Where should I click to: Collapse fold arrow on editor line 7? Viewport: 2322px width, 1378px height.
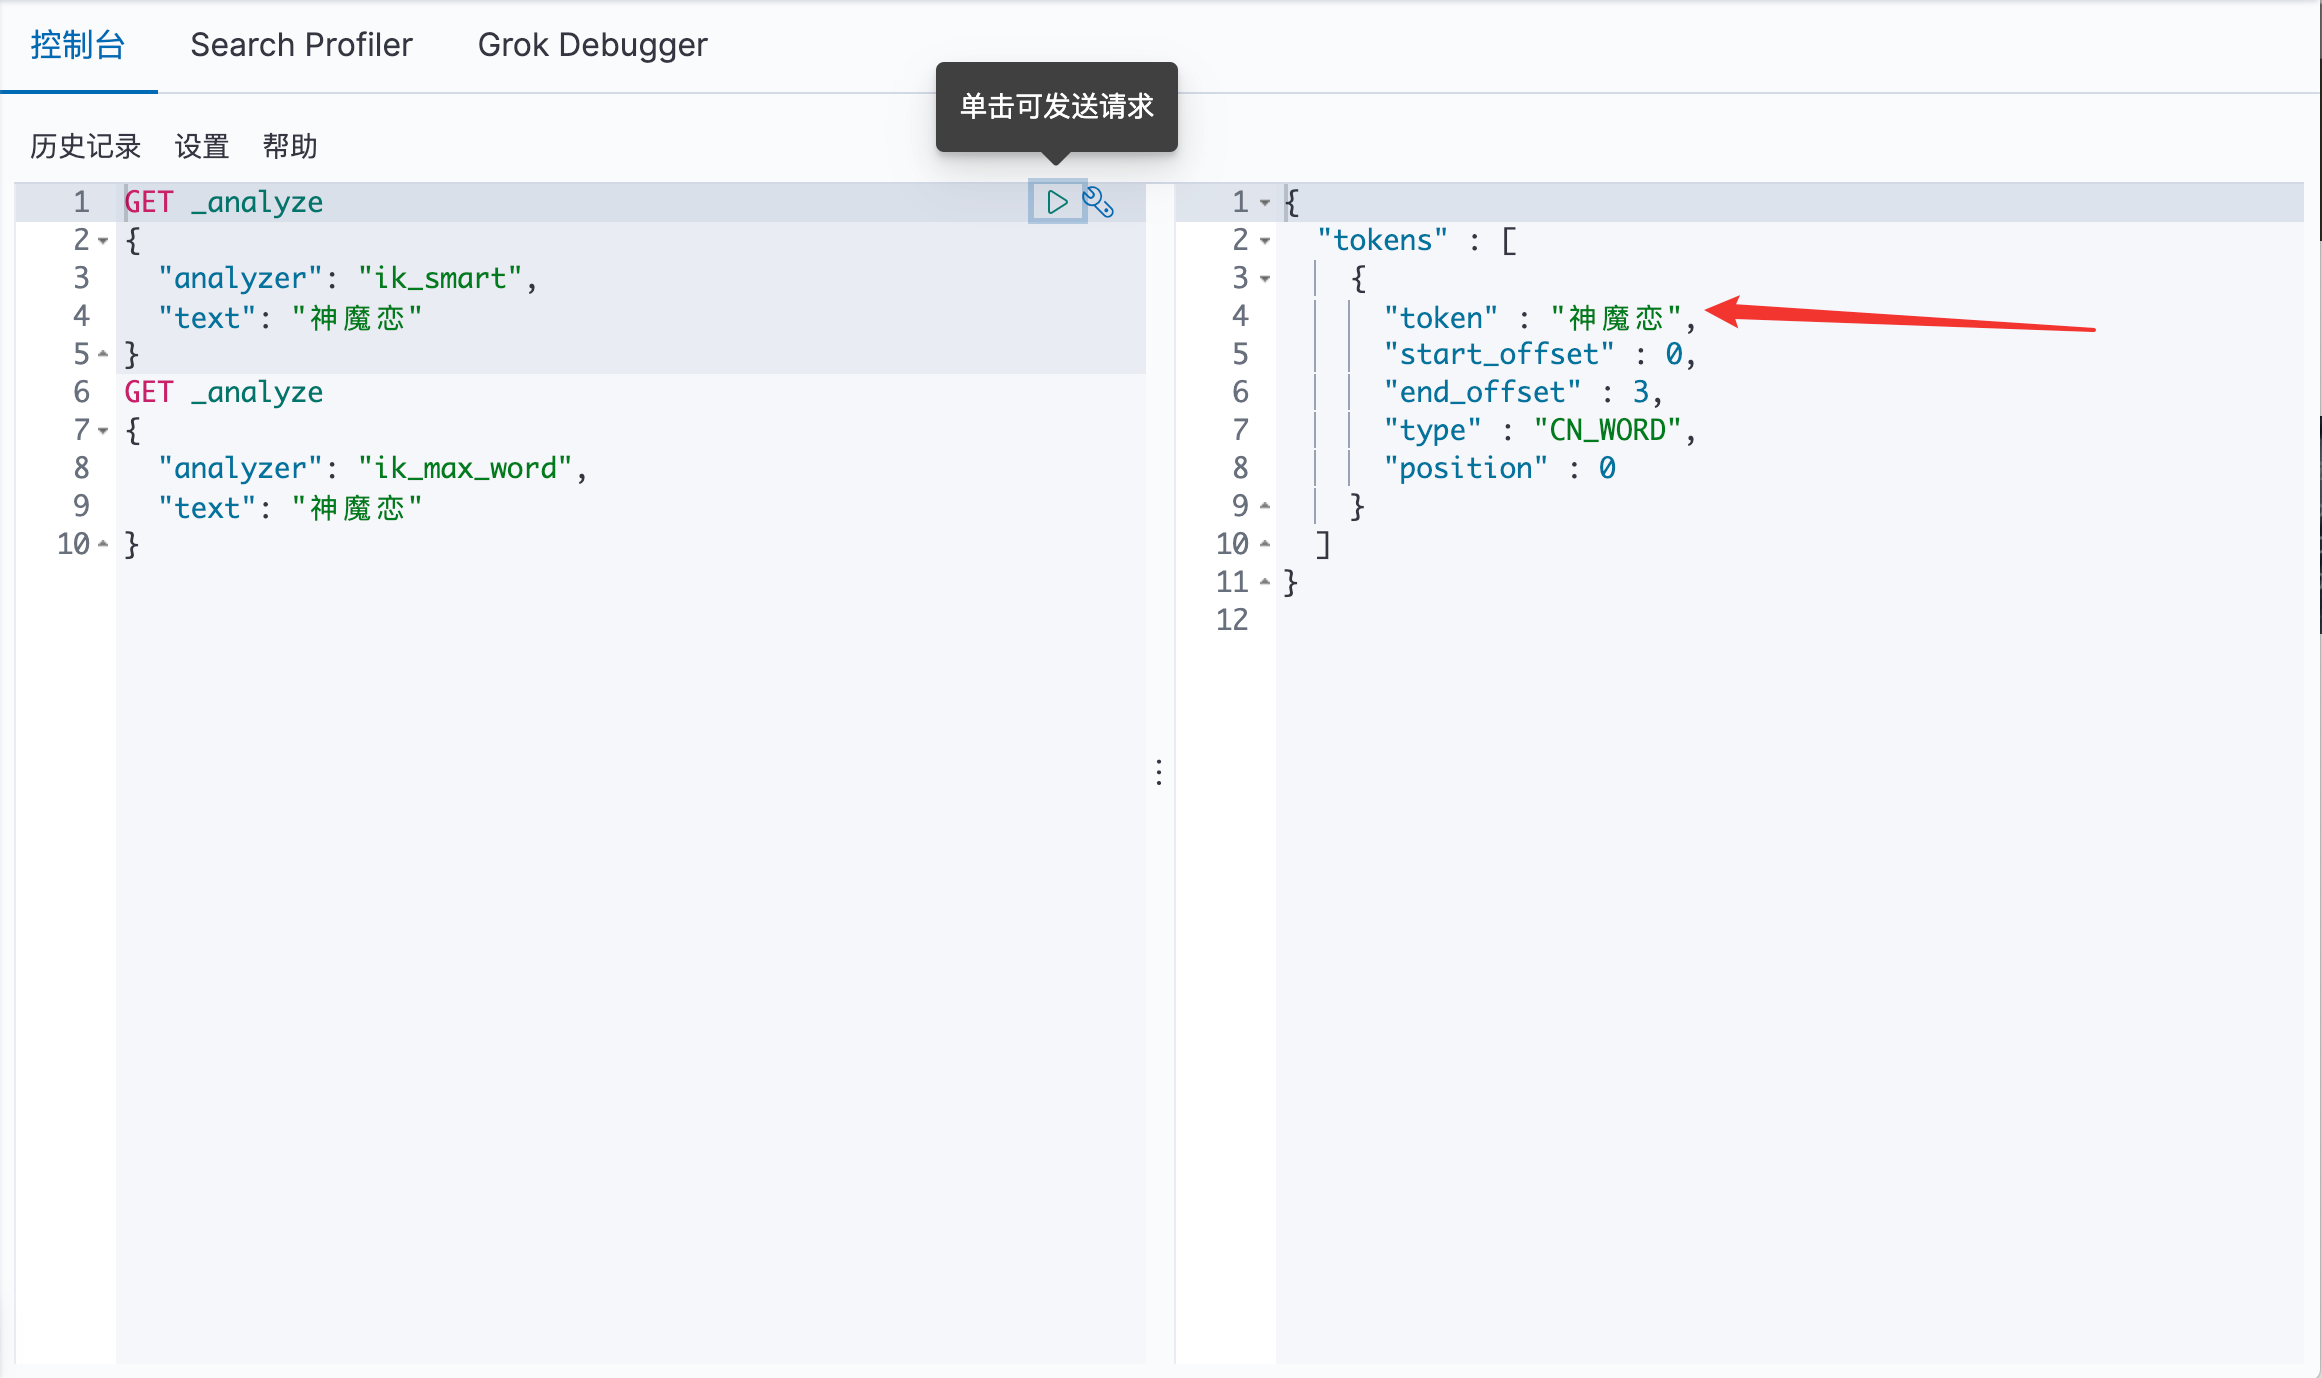point(103,431)
